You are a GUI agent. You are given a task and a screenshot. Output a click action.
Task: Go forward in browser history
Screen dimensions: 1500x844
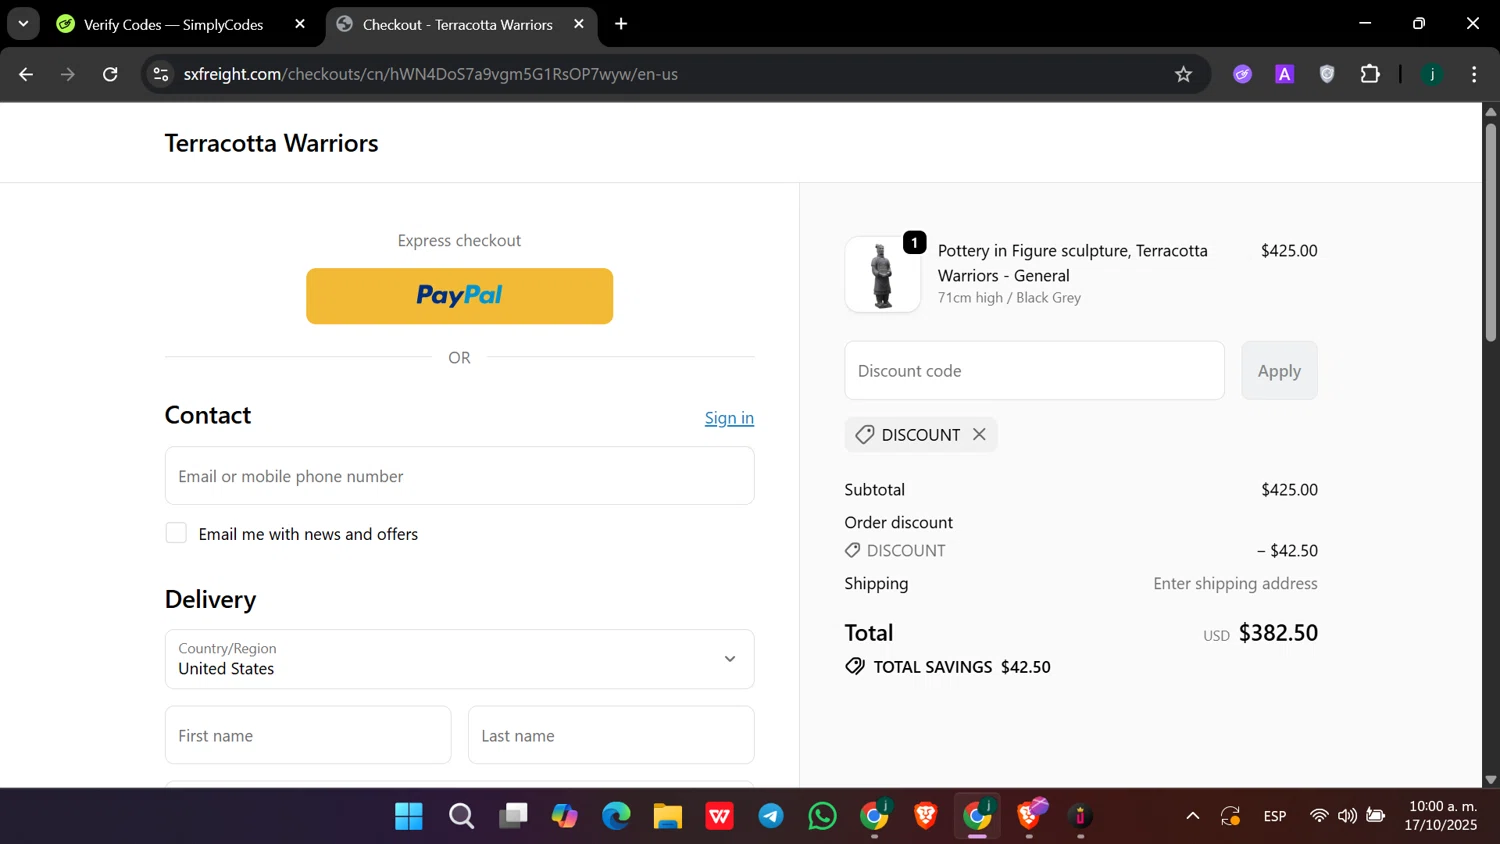(68, 74)
